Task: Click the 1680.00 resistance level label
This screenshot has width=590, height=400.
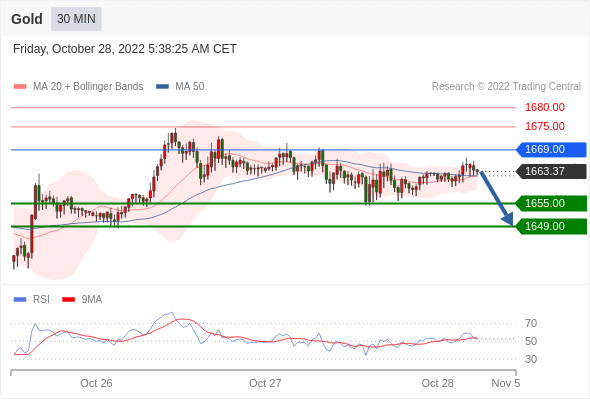Action: pos(545,107)
